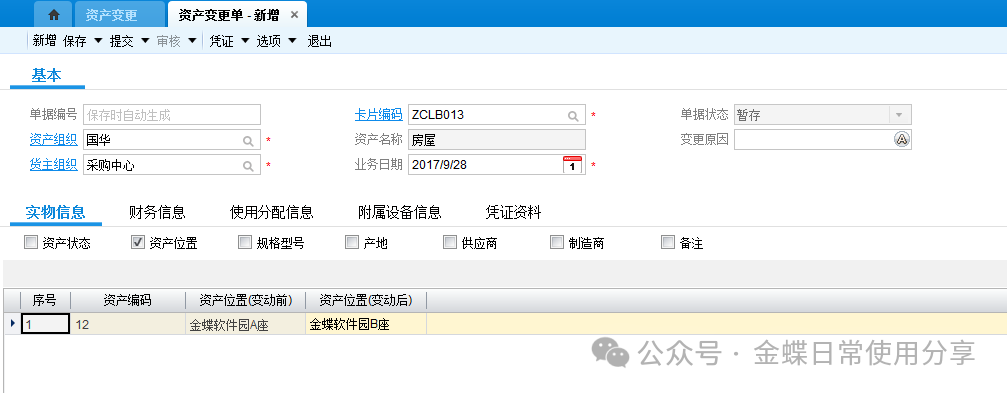Select the 资产位置(变动后) cell 金蝶软件园B座
Image resolution: width=1007 pixels, height=393 pixels.
366,324
